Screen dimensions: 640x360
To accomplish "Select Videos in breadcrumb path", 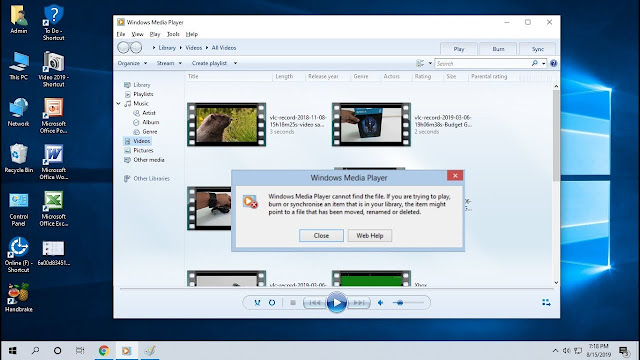I will (x=193, y=48).
